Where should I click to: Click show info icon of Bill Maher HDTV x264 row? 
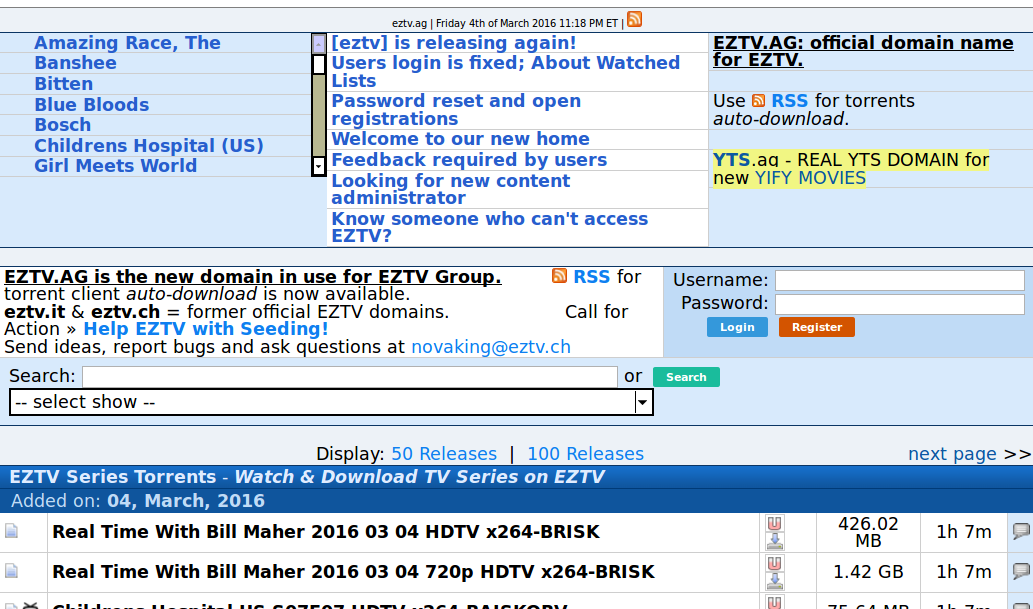(x=11, y=531)
